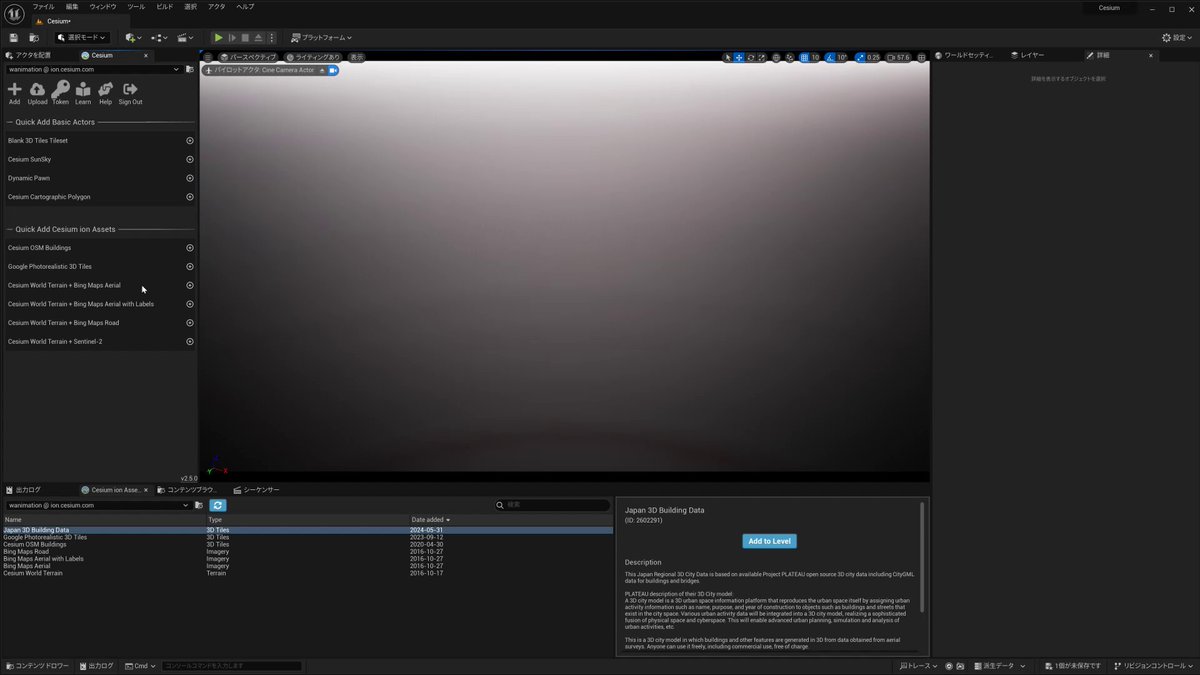This screenshot has width=1200, height=675.
Task: Click the blue refresh assets button
Action: 218,505
